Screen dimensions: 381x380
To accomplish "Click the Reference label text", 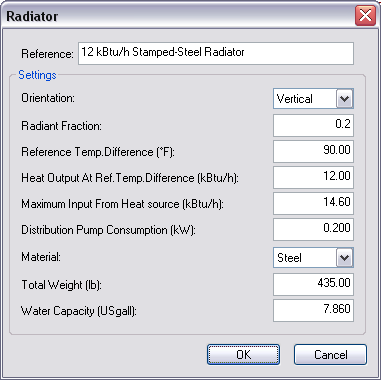I will tap(47, 54).
